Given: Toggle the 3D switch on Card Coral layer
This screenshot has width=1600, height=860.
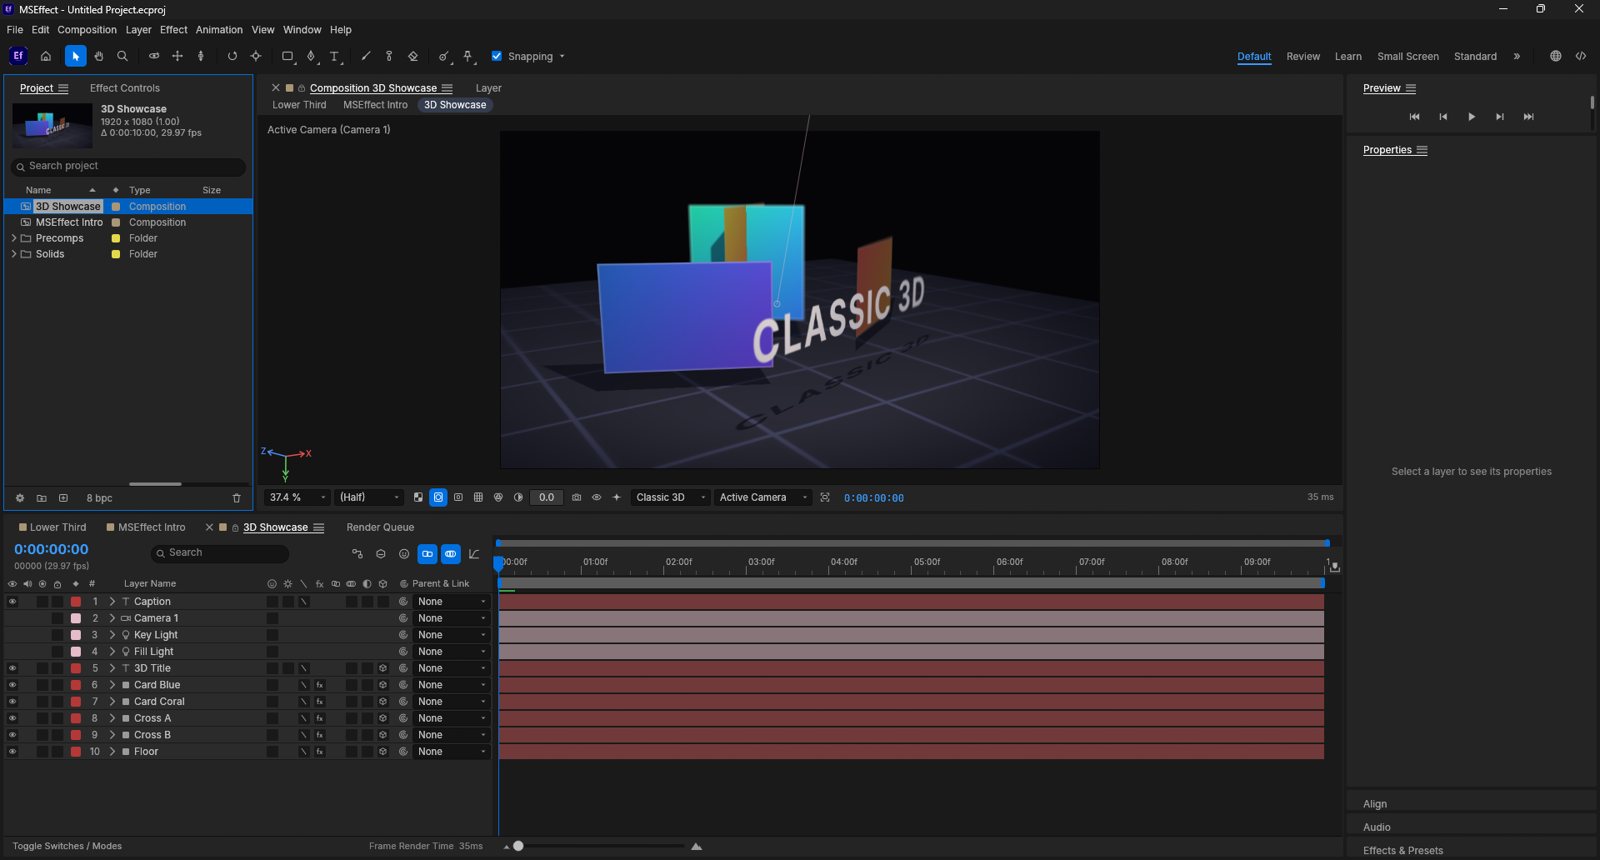Looking at the screenshot, I should [x=383, y=702].
